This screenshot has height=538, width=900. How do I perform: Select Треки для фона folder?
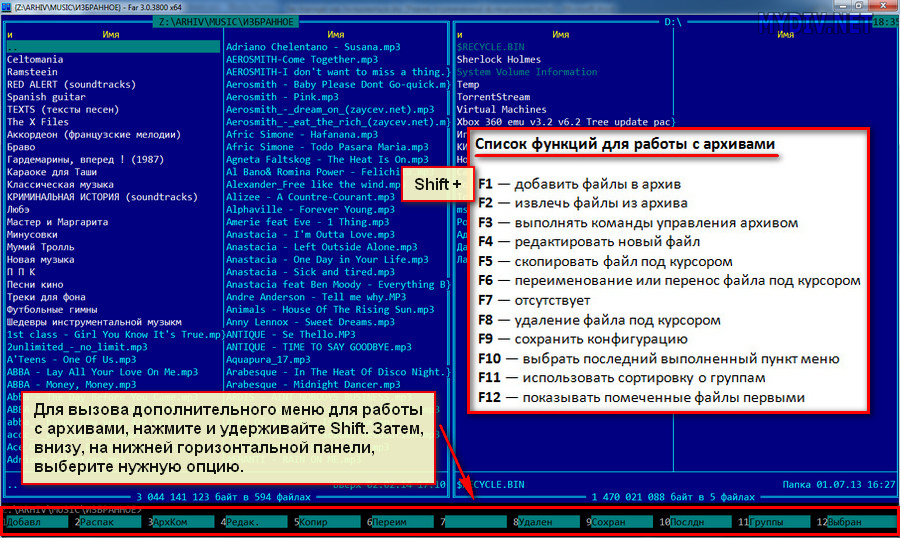point(46,297)
